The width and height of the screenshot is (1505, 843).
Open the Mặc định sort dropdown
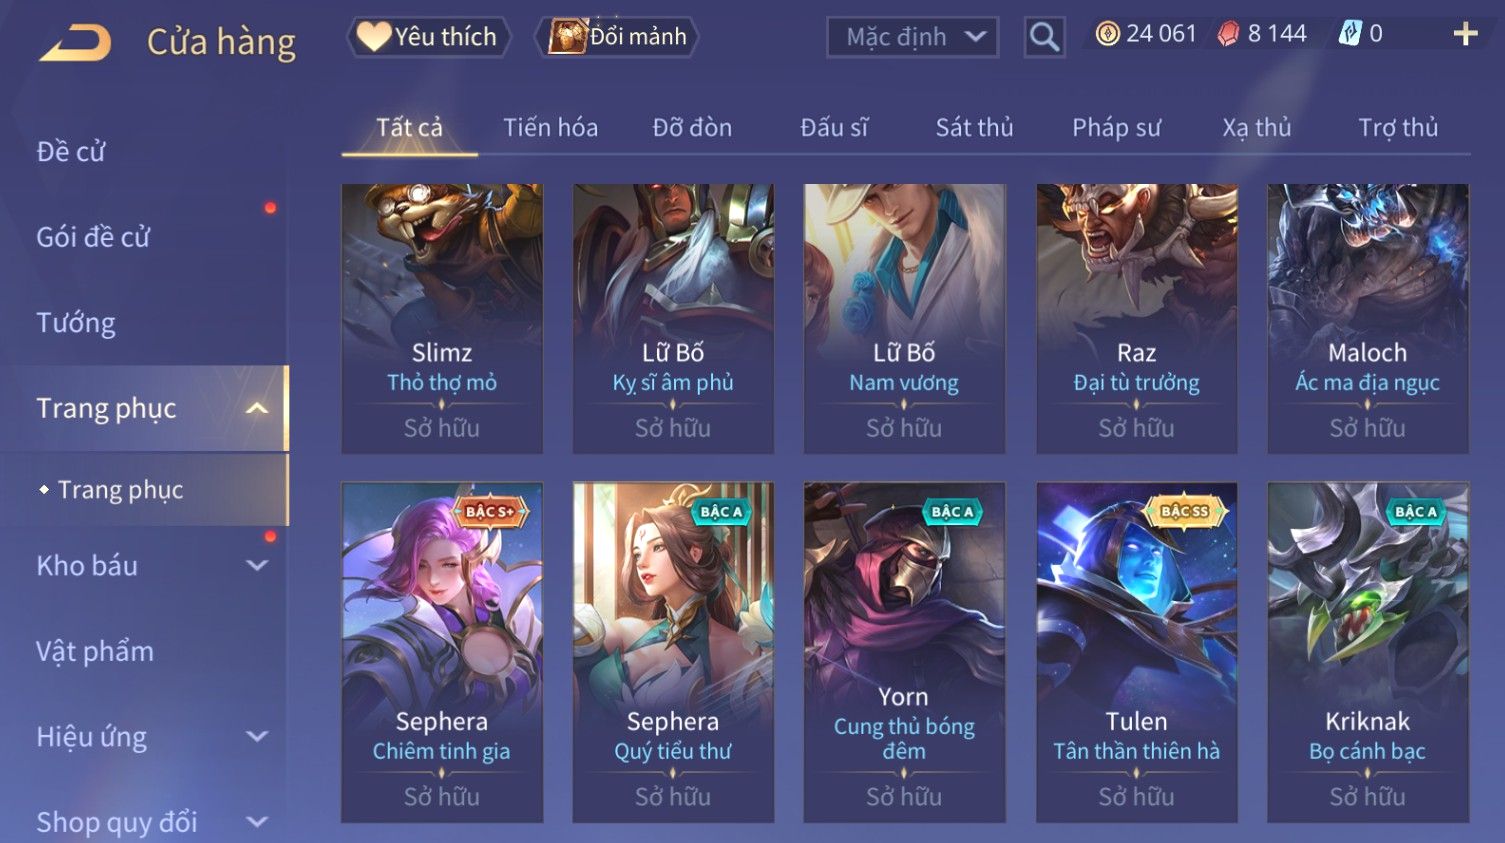[x=913, y=37]
